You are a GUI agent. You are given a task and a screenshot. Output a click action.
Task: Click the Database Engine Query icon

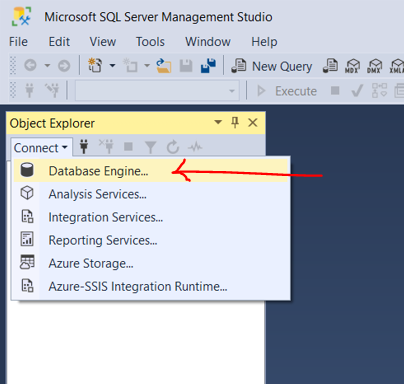click(x=330, y=66)
